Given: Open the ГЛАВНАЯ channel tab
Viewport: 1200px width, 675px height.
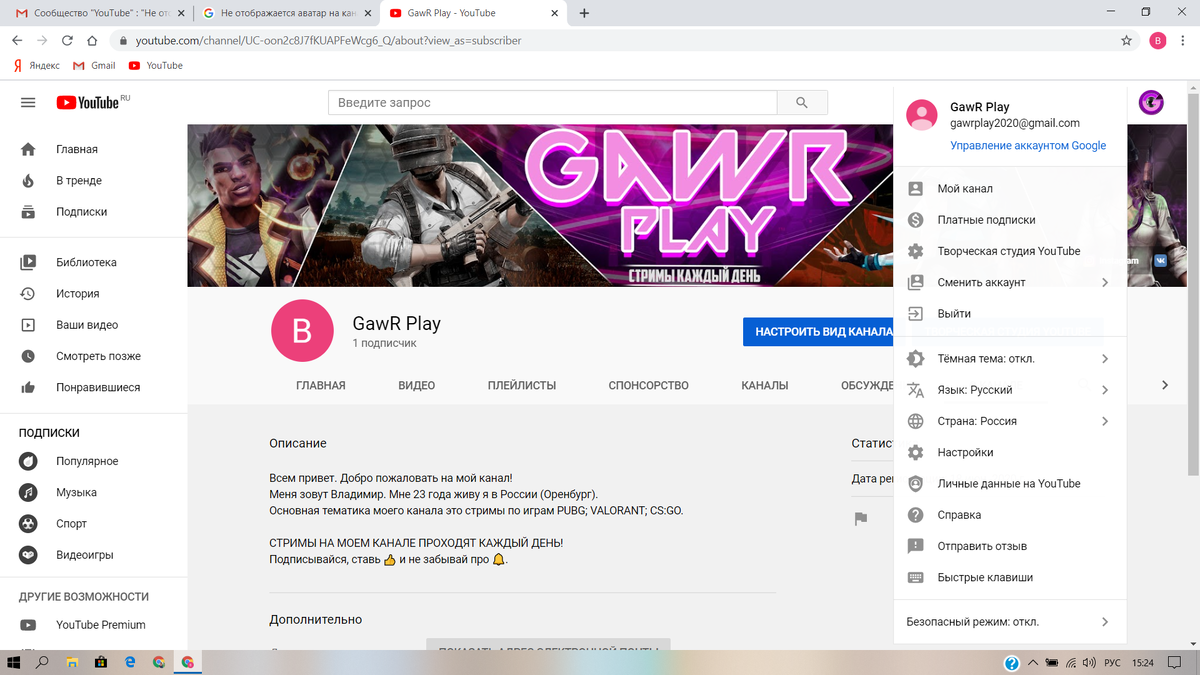Looking at the screenshot, I should (x=321, y=385).
